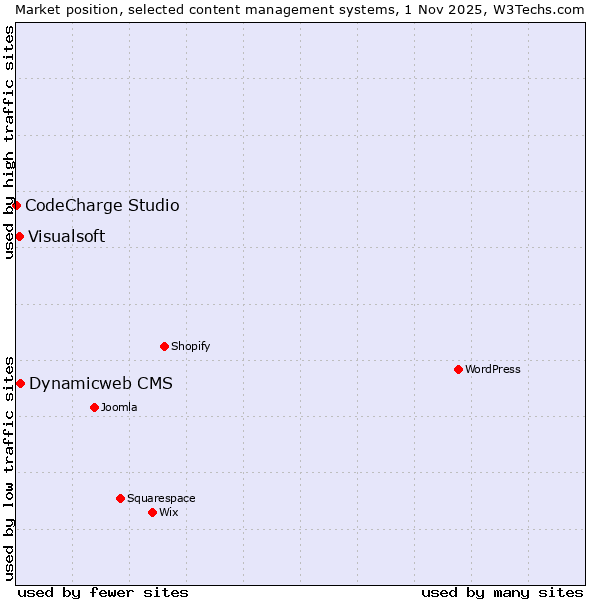Select the Dynamicweb CMS data point marker
The width and height of the screenshot is (600, 600).
20,383
